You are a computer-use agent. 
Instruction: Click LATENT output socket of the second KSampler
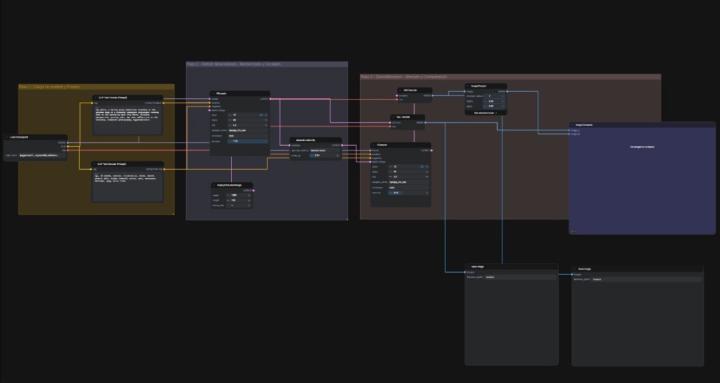point(431,150)
